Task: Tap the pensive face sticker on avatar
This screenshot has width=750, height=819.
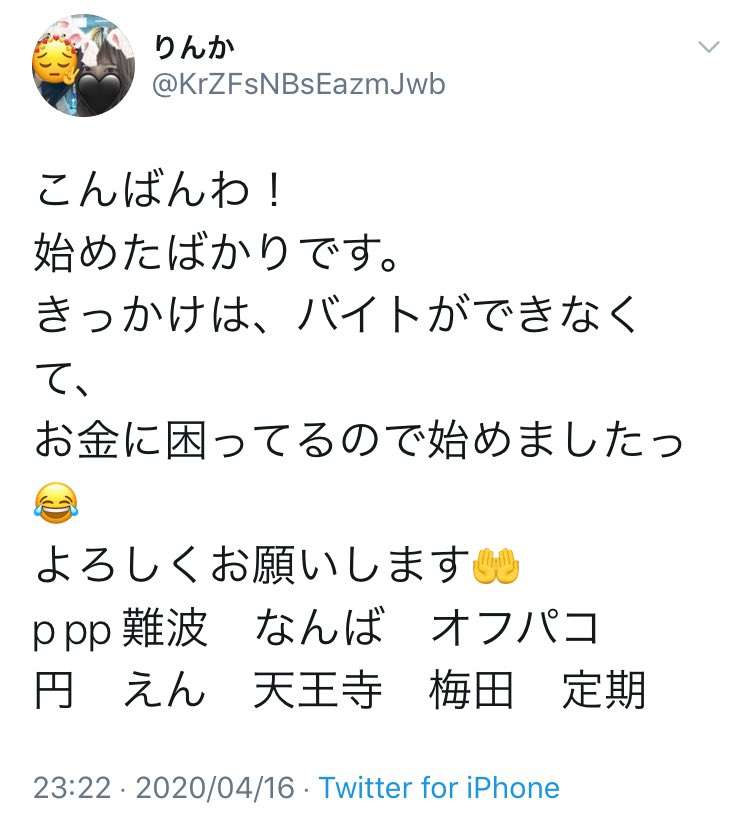Action: click(55, 62)
